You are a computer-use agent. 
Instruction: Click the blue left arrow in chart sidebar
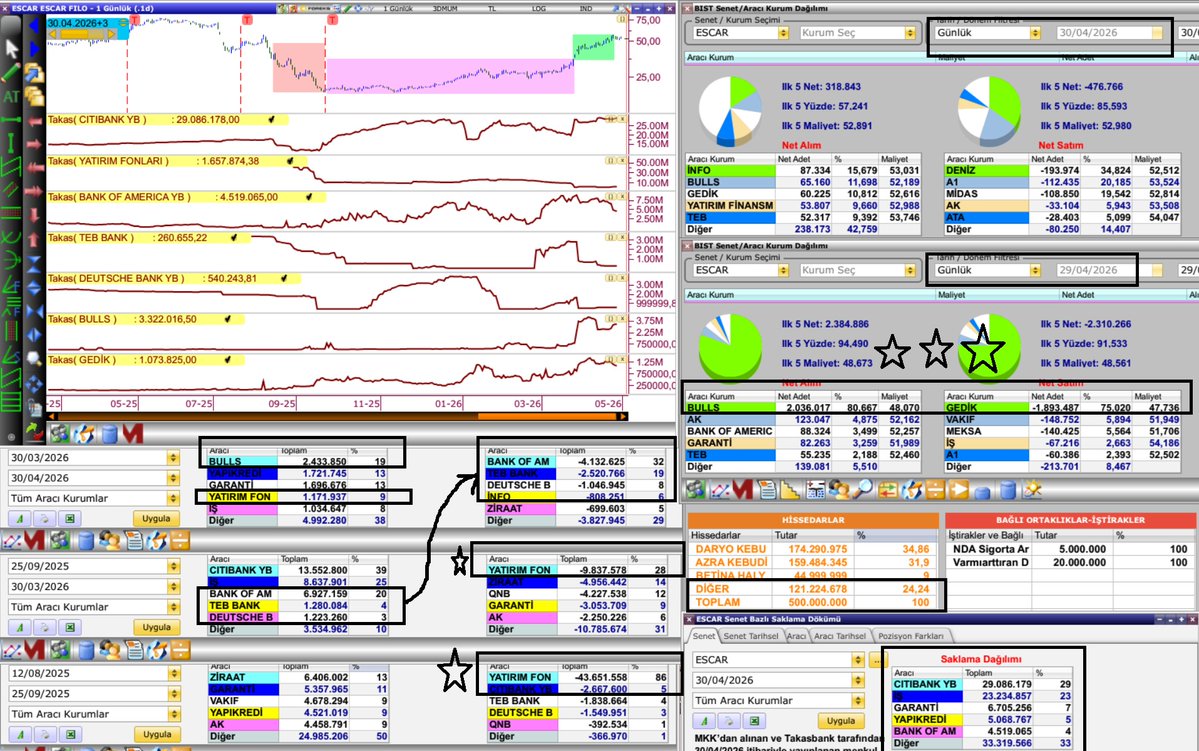[34, 26]
